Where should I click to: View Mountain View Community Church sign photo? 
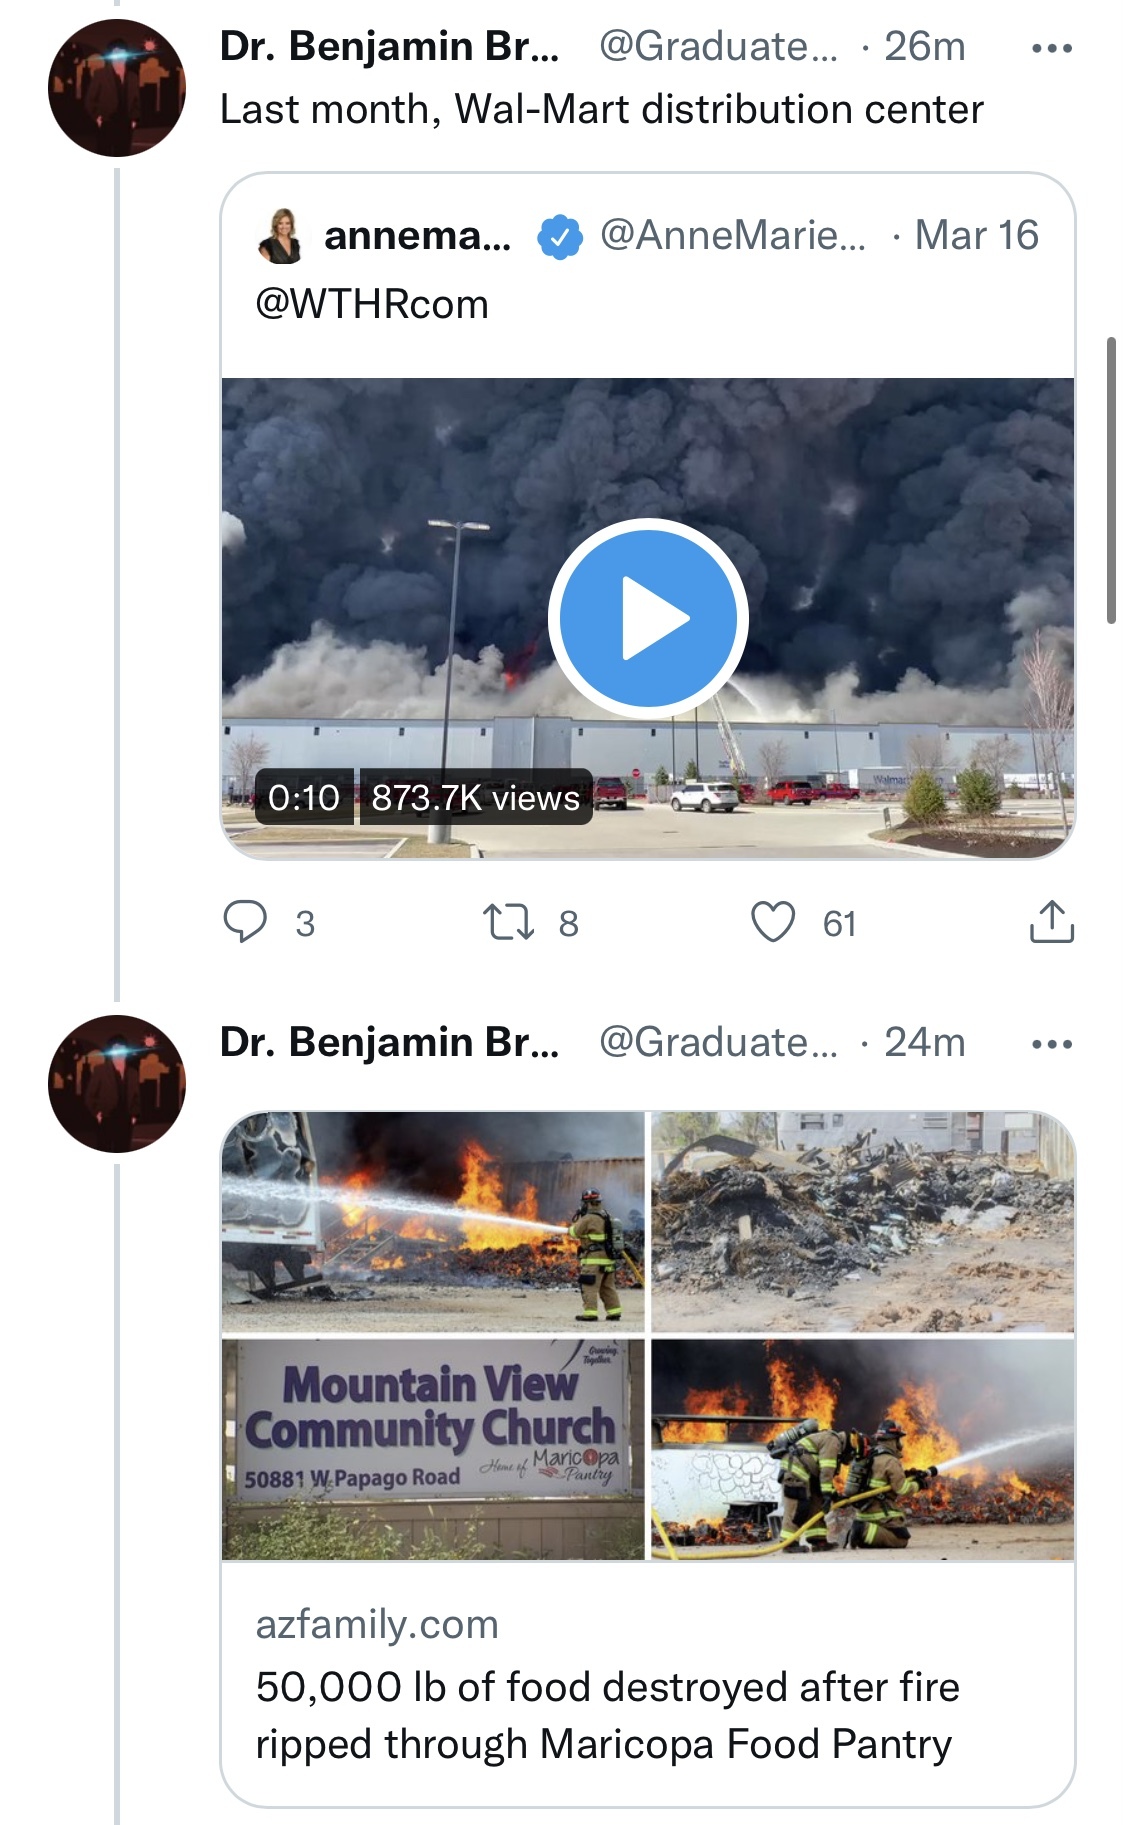[433, 1449]
